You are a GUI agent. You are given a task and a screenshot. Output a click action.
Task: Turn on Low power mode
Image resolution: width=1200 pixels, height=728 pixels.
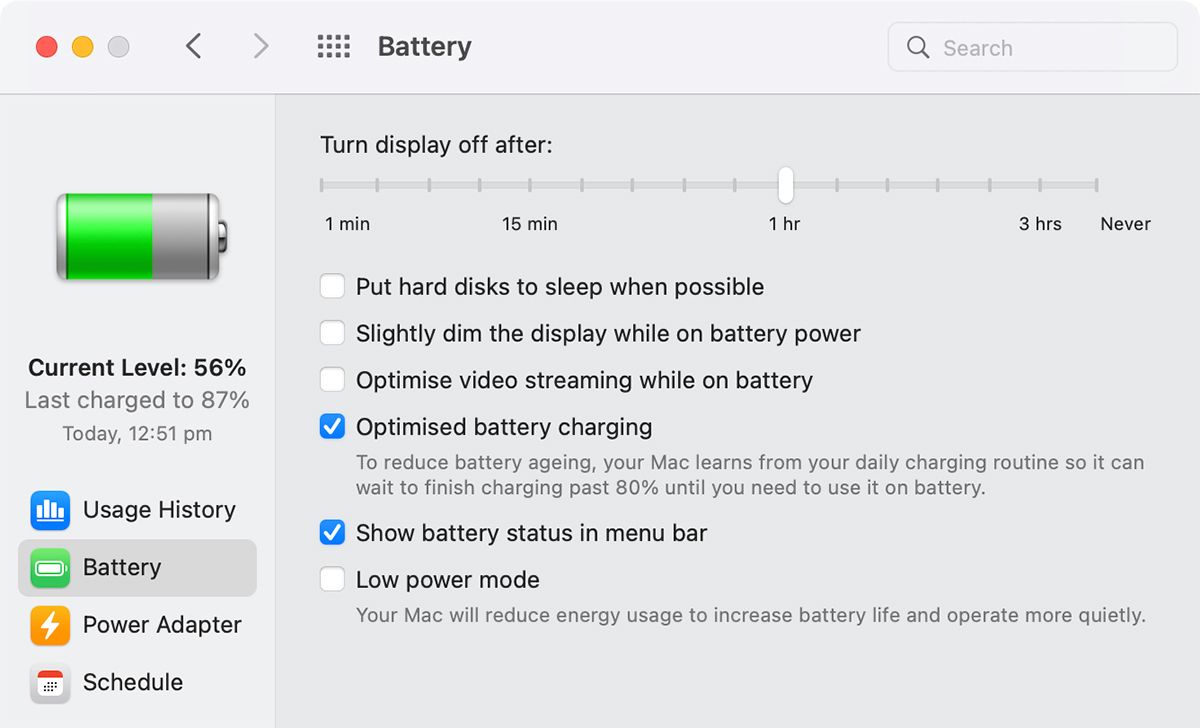[332, 580]
